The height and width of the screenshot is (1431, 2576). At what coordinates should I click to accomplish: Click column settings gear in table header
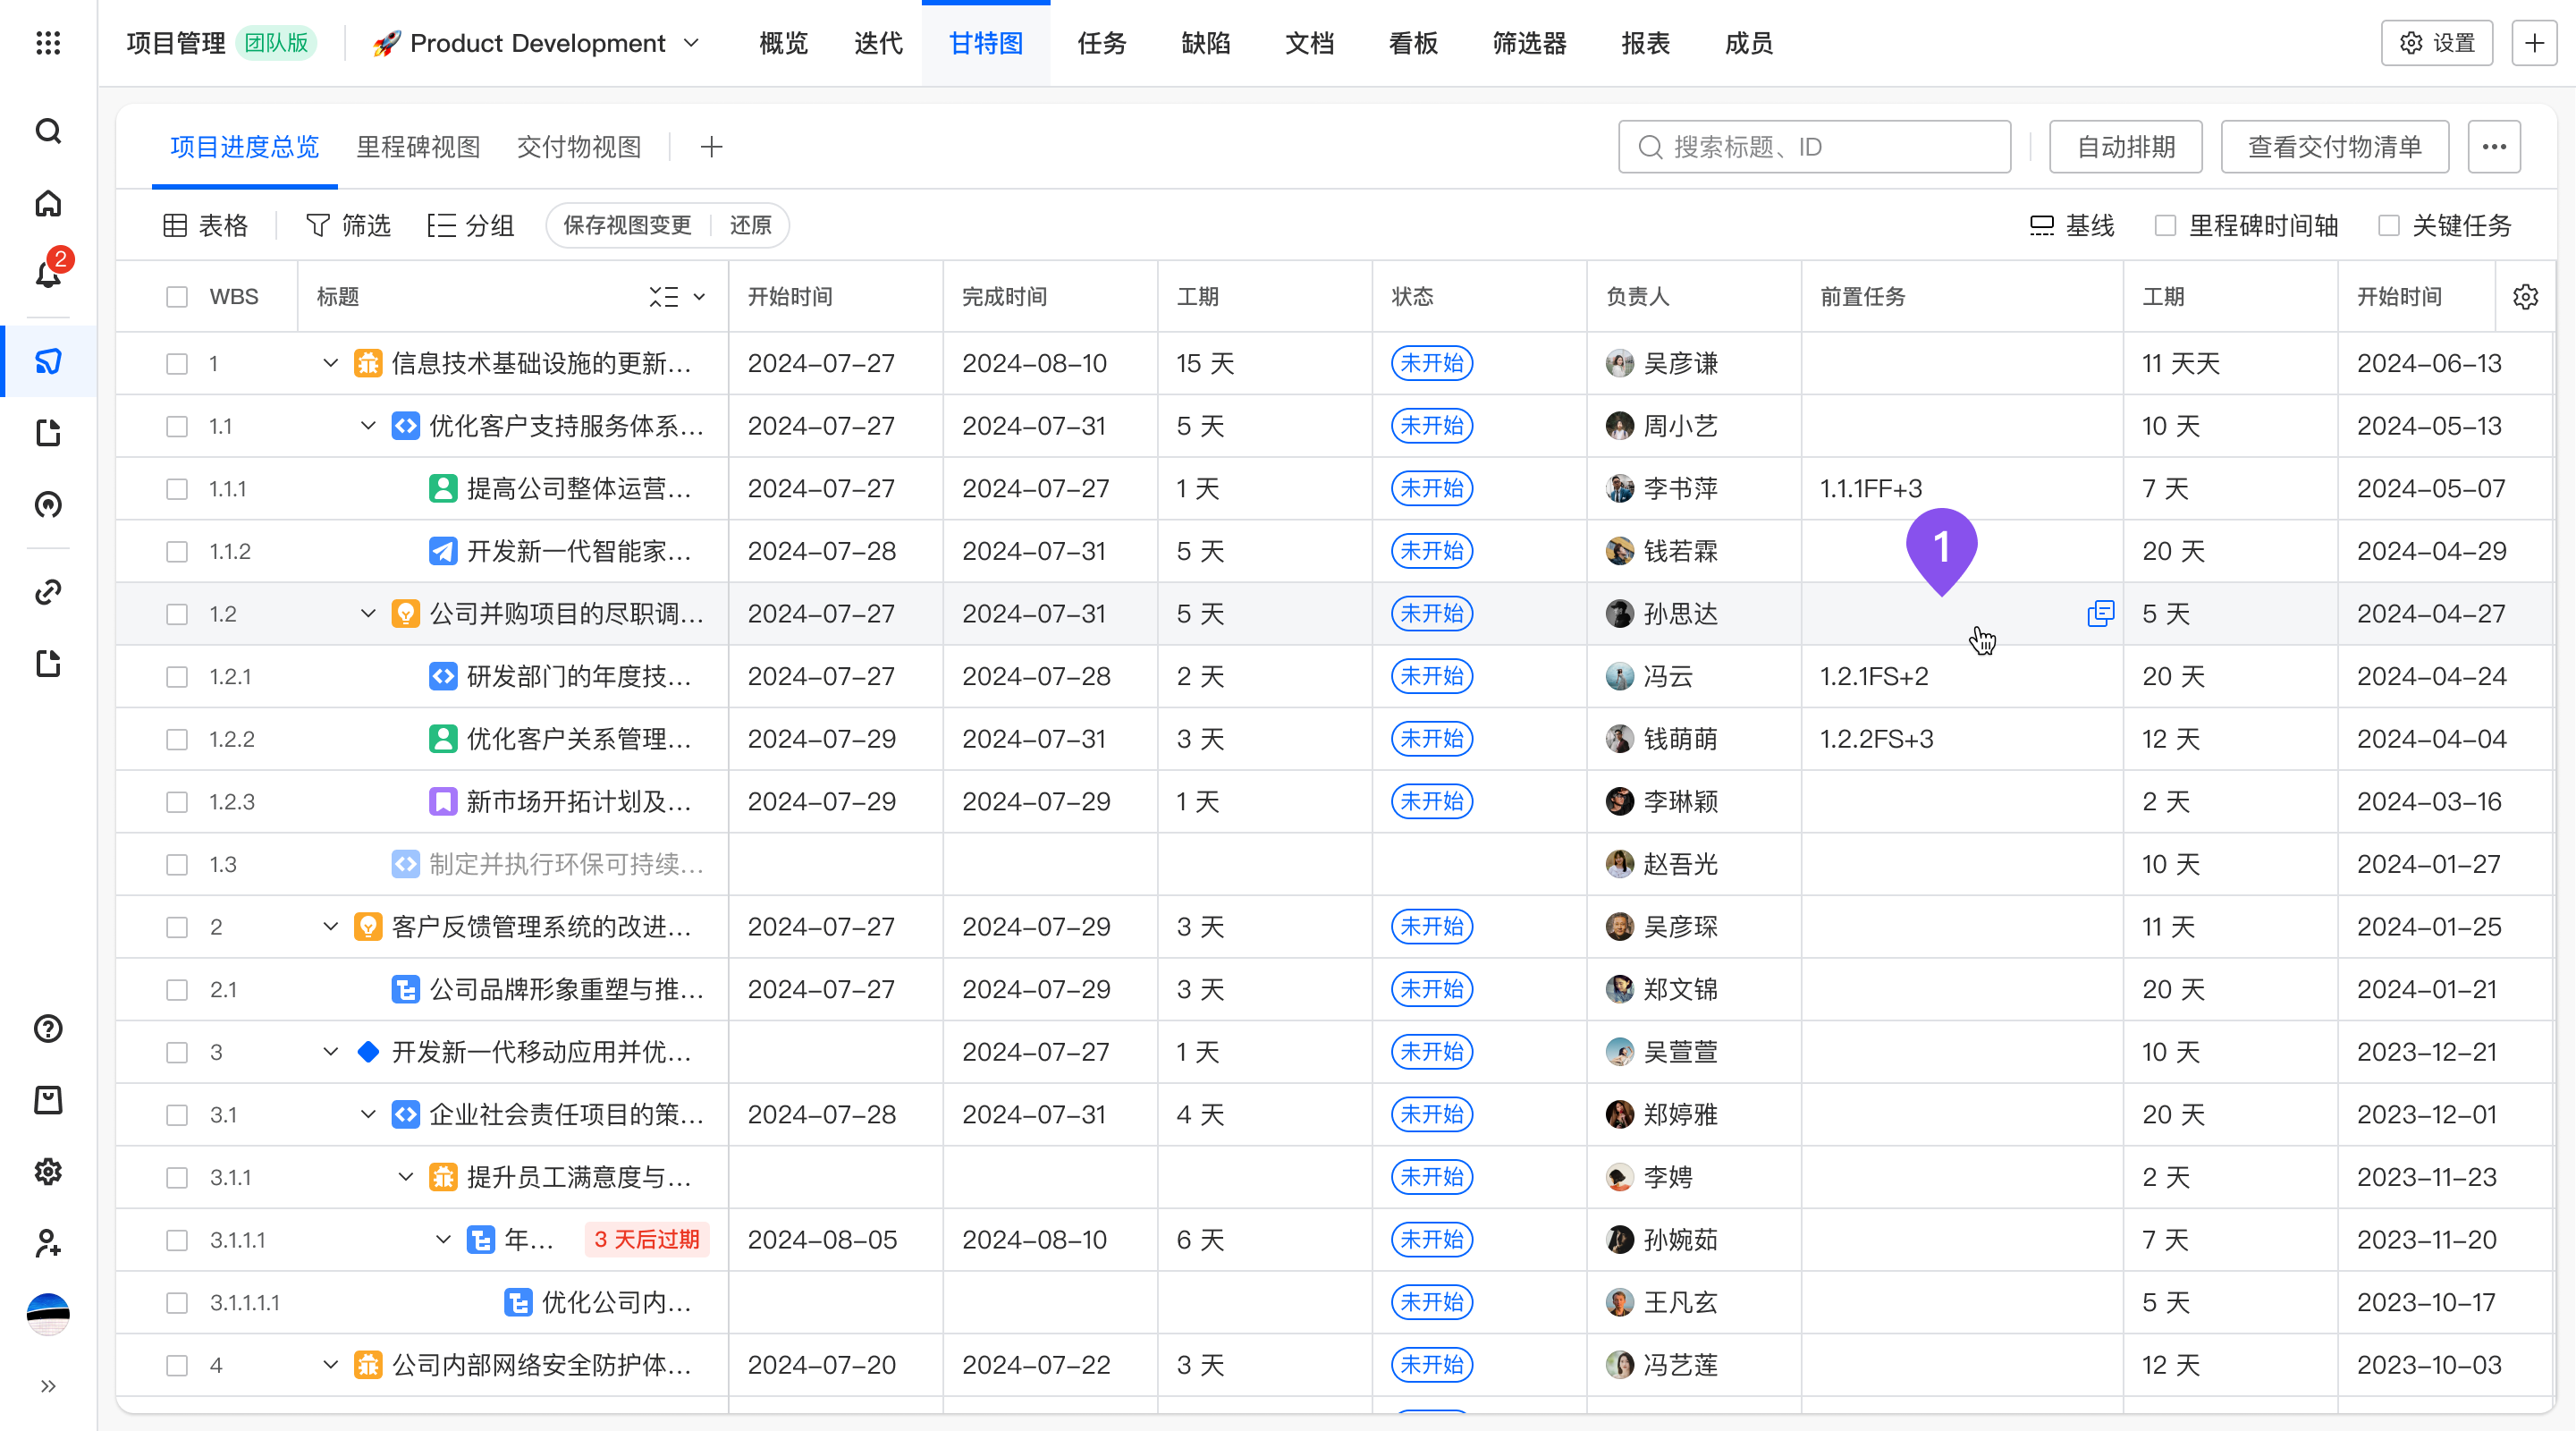(x=2525, y=297)
